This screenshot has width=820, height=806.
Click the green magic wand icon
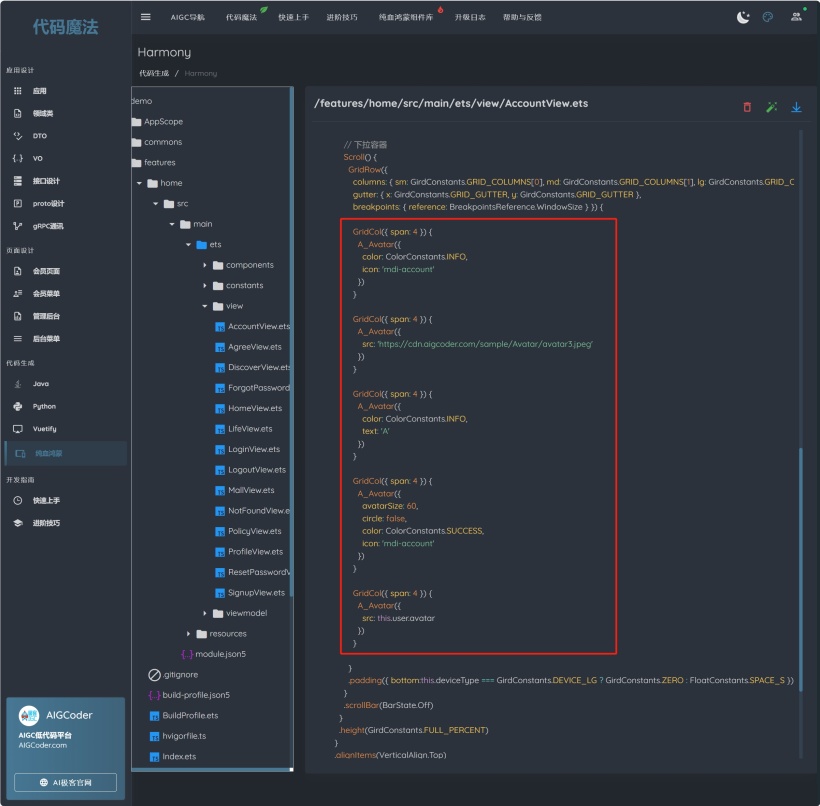772,107
